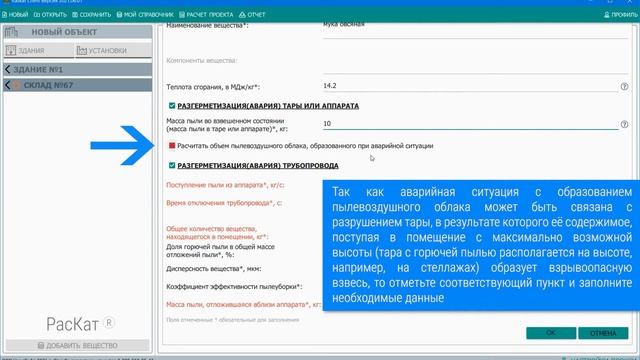Switch to the ЗДАНИЯ tab

39,50
